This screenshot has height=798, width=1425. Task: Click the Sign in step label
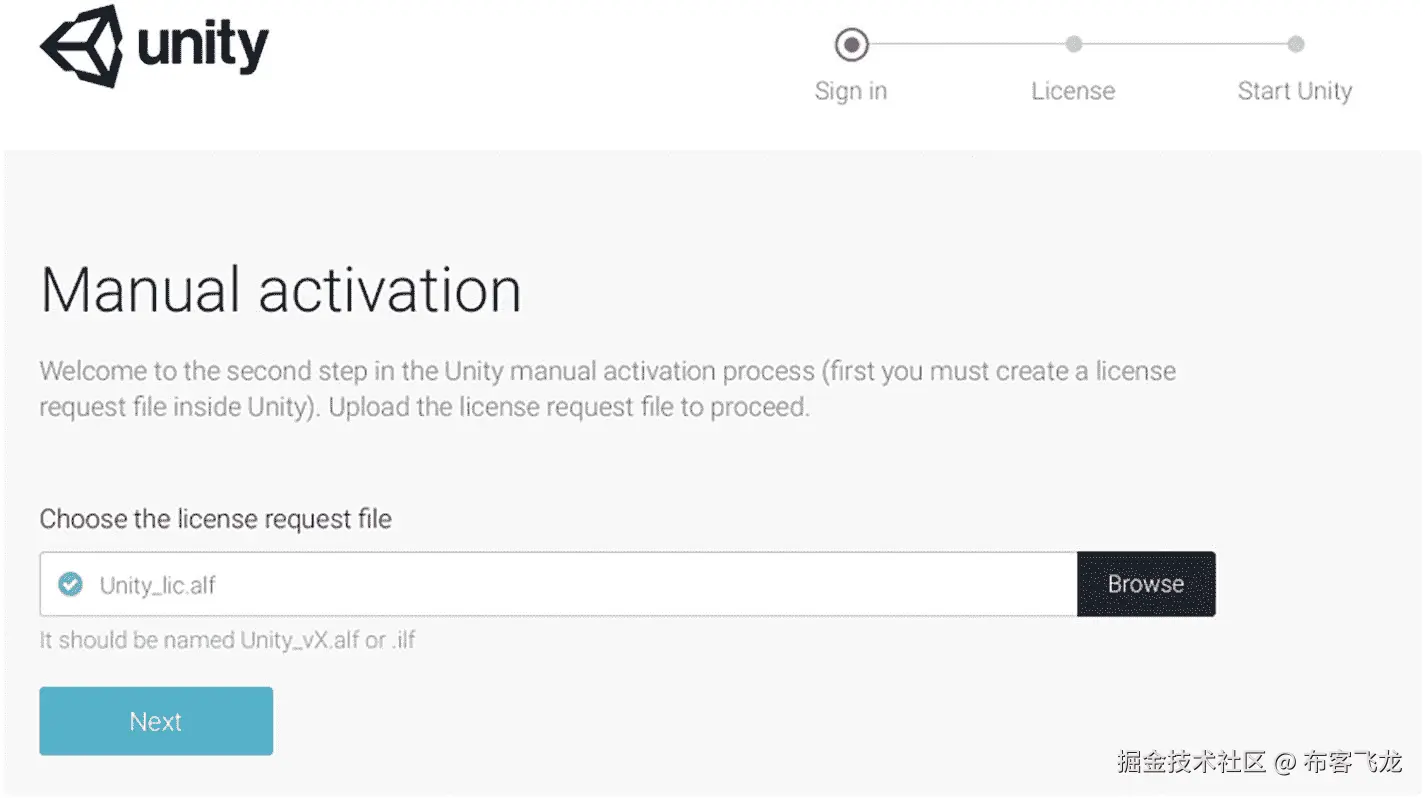click(851, 91)
